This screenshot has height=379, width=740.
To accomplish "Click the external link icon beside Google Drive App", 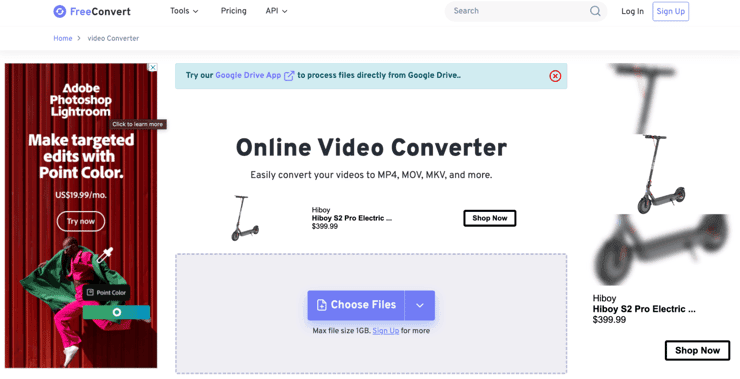I will 289,76.
